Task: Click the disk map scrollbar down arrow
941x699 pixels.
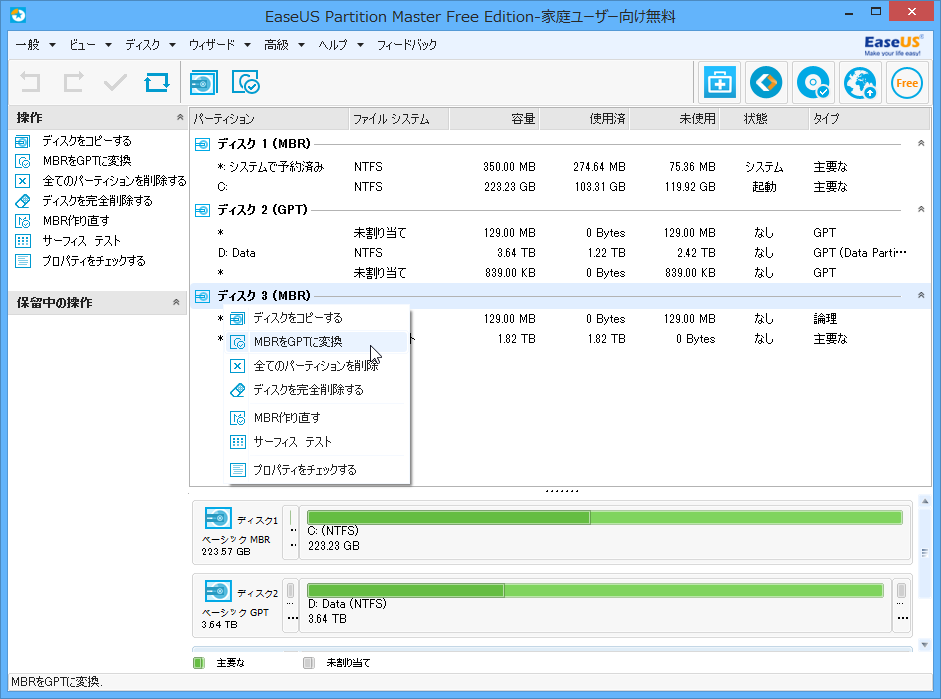Action: [925, 645]
